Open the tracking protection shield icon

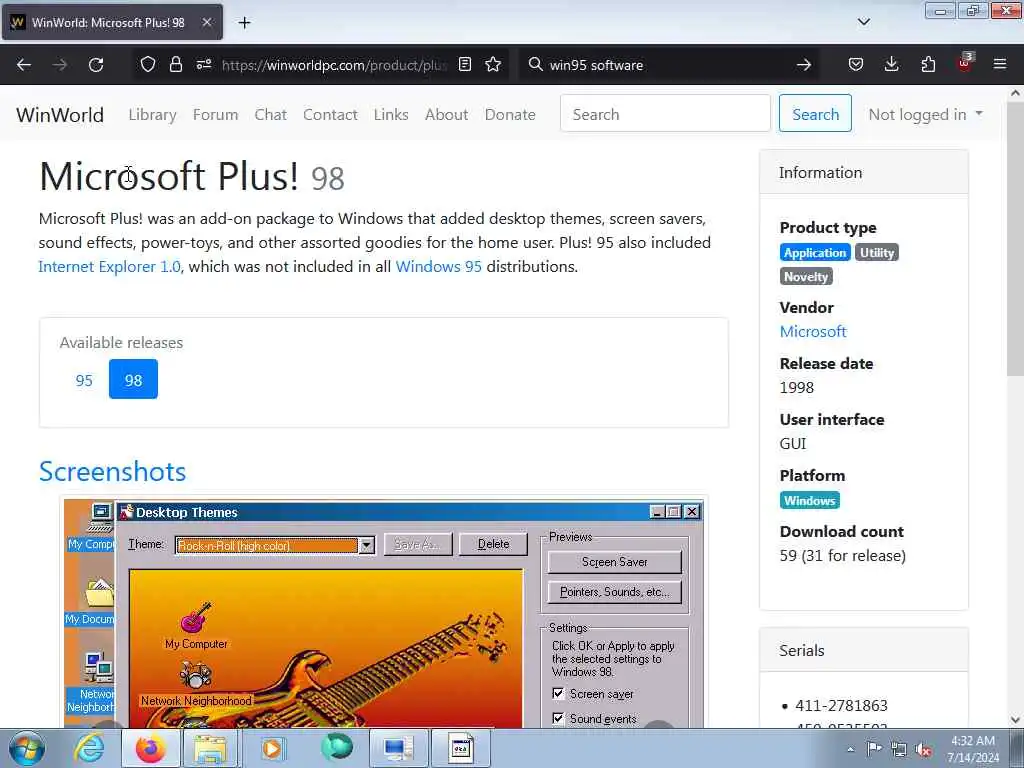[148, 64]
